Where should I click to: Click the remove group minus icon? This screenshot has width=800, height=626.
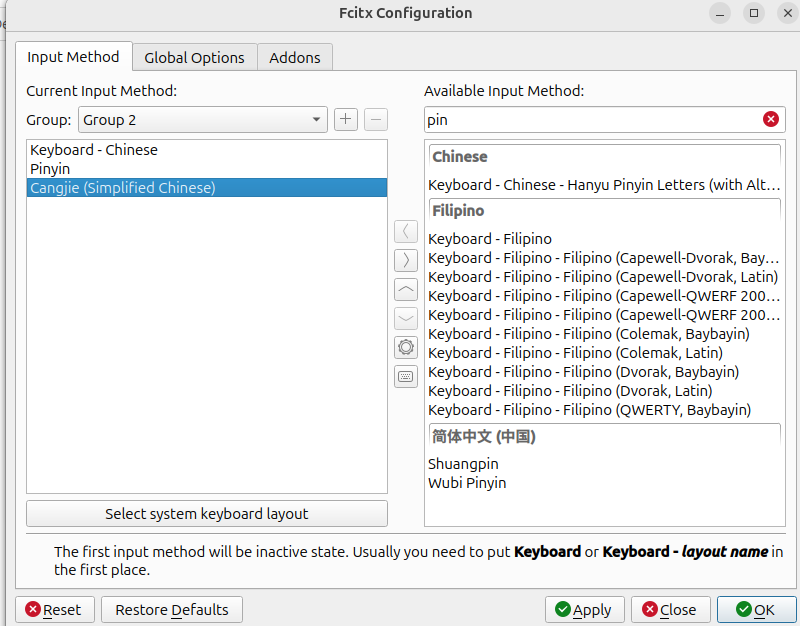(x=376, y=119)
